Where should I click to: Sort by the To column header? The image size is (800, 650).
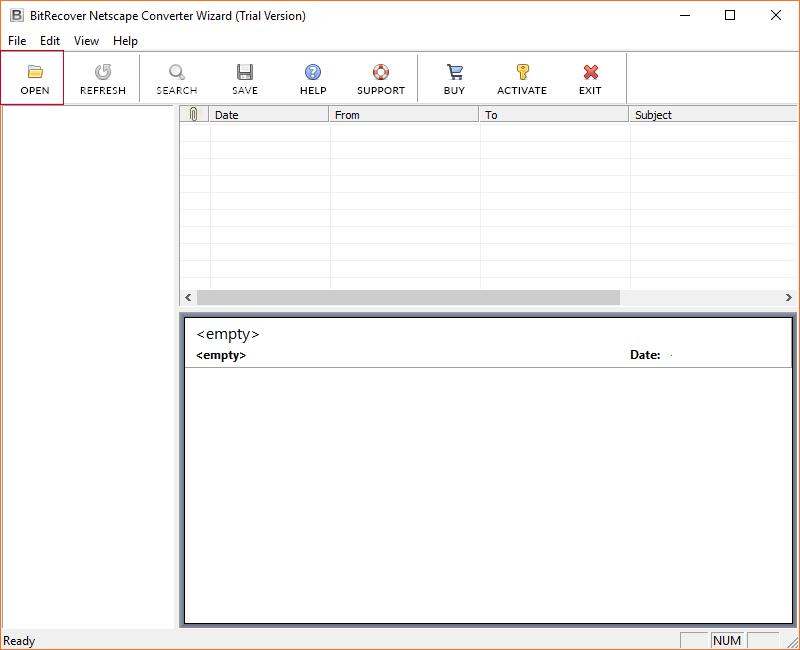coord(554,114)
